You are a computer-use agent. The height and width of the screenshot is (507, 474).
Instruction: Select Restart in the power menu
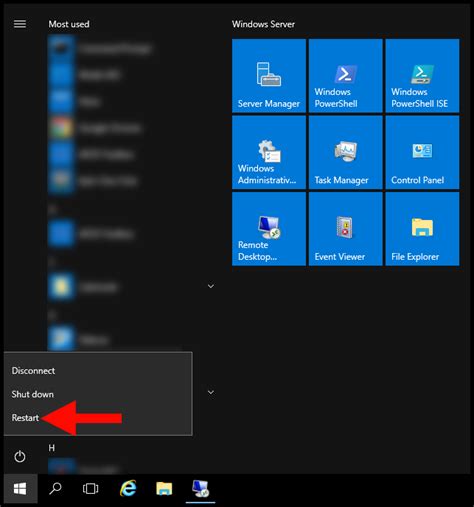25,418
